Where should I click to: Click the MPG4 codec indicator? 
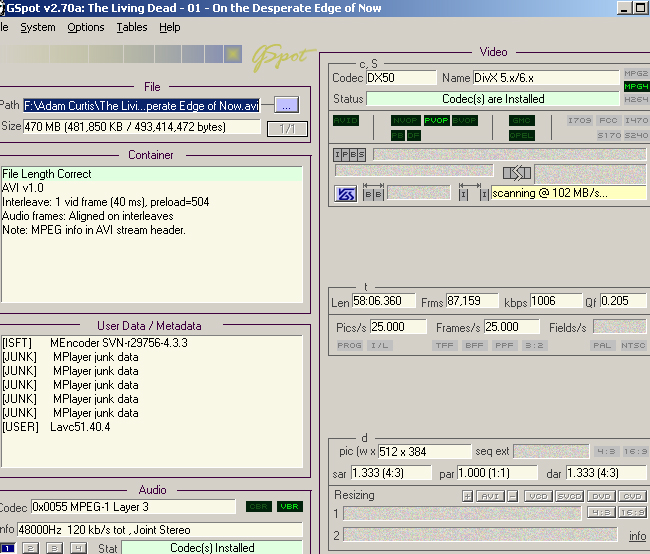(636, 87)
